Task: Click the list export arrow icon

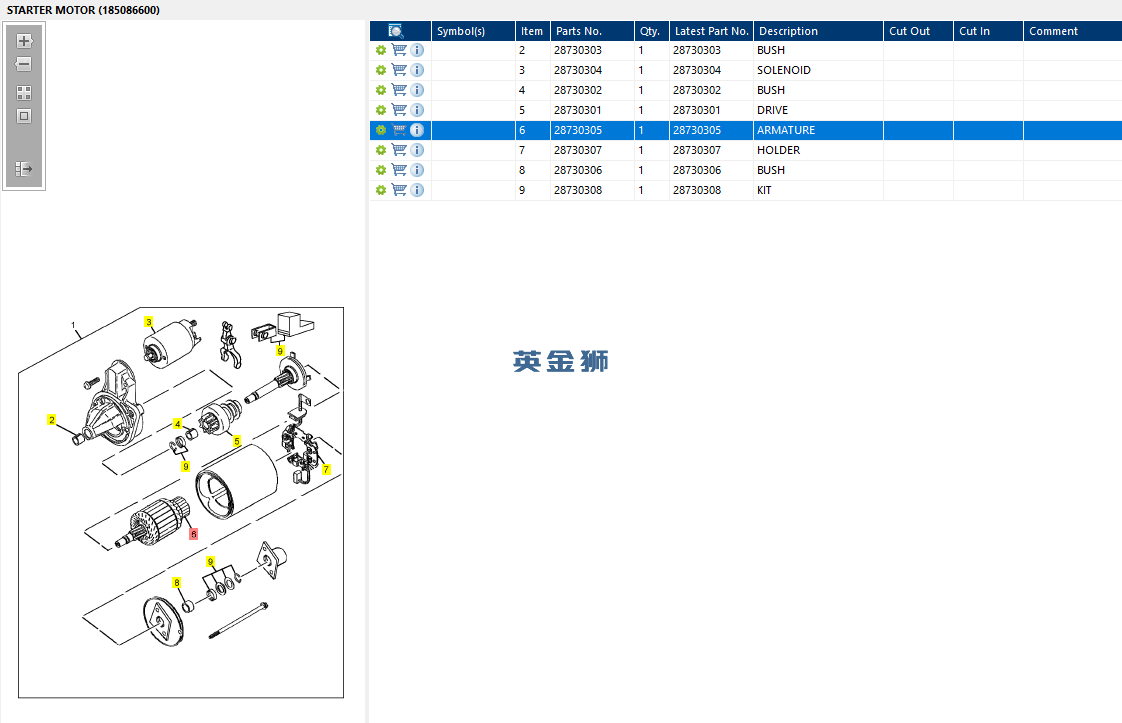Action: pyautogui.click(x=24, y=169)
